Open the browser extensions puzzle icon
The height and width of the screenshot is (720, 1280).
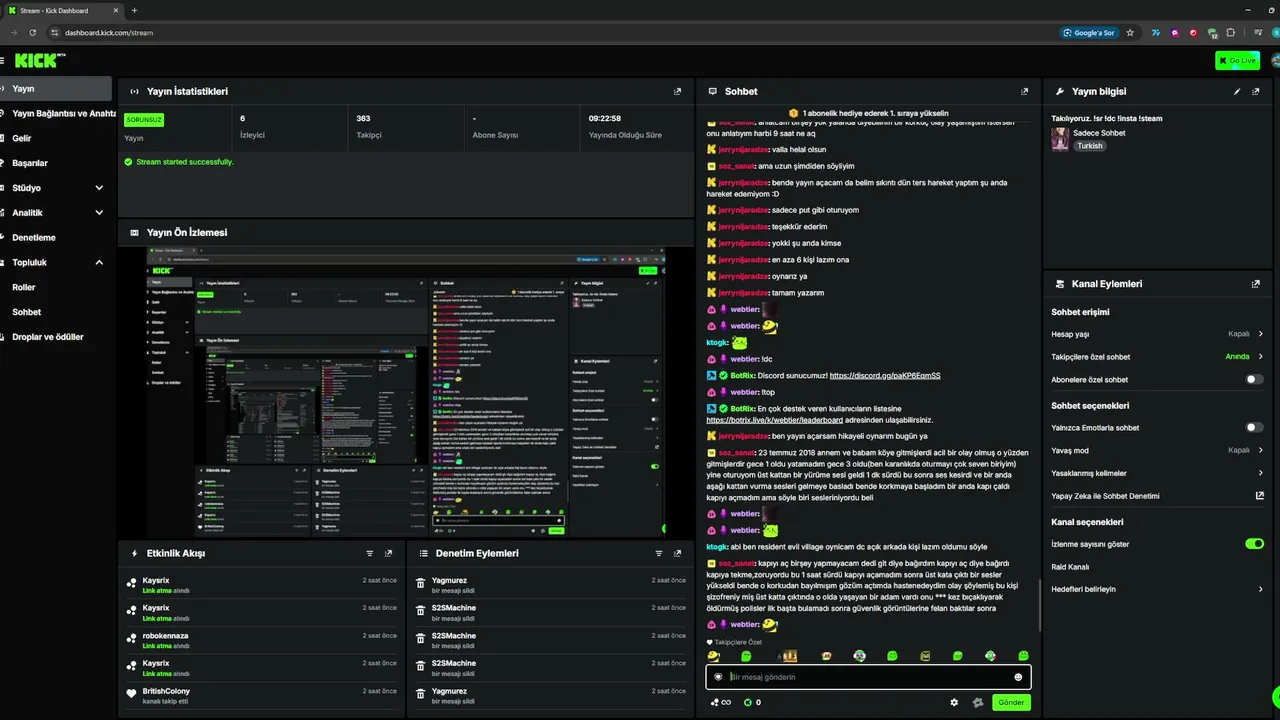[x=1230, y=32]
